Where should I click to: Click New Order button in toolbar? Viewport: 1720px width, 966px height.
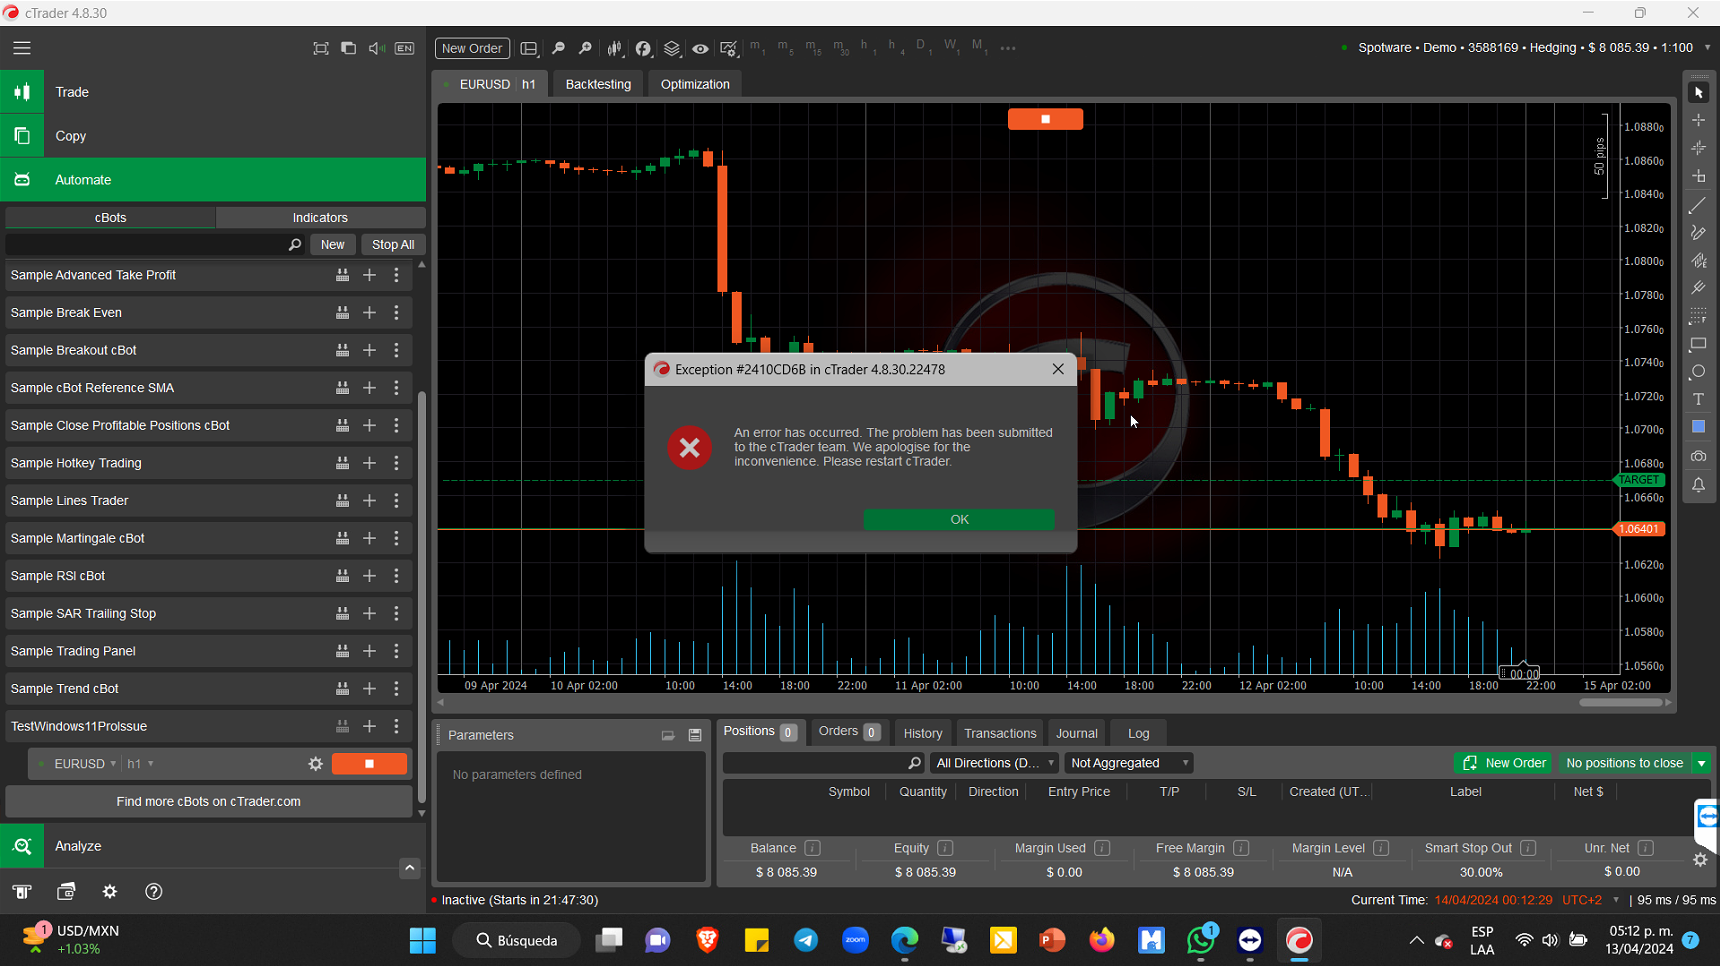coord(472,48)
